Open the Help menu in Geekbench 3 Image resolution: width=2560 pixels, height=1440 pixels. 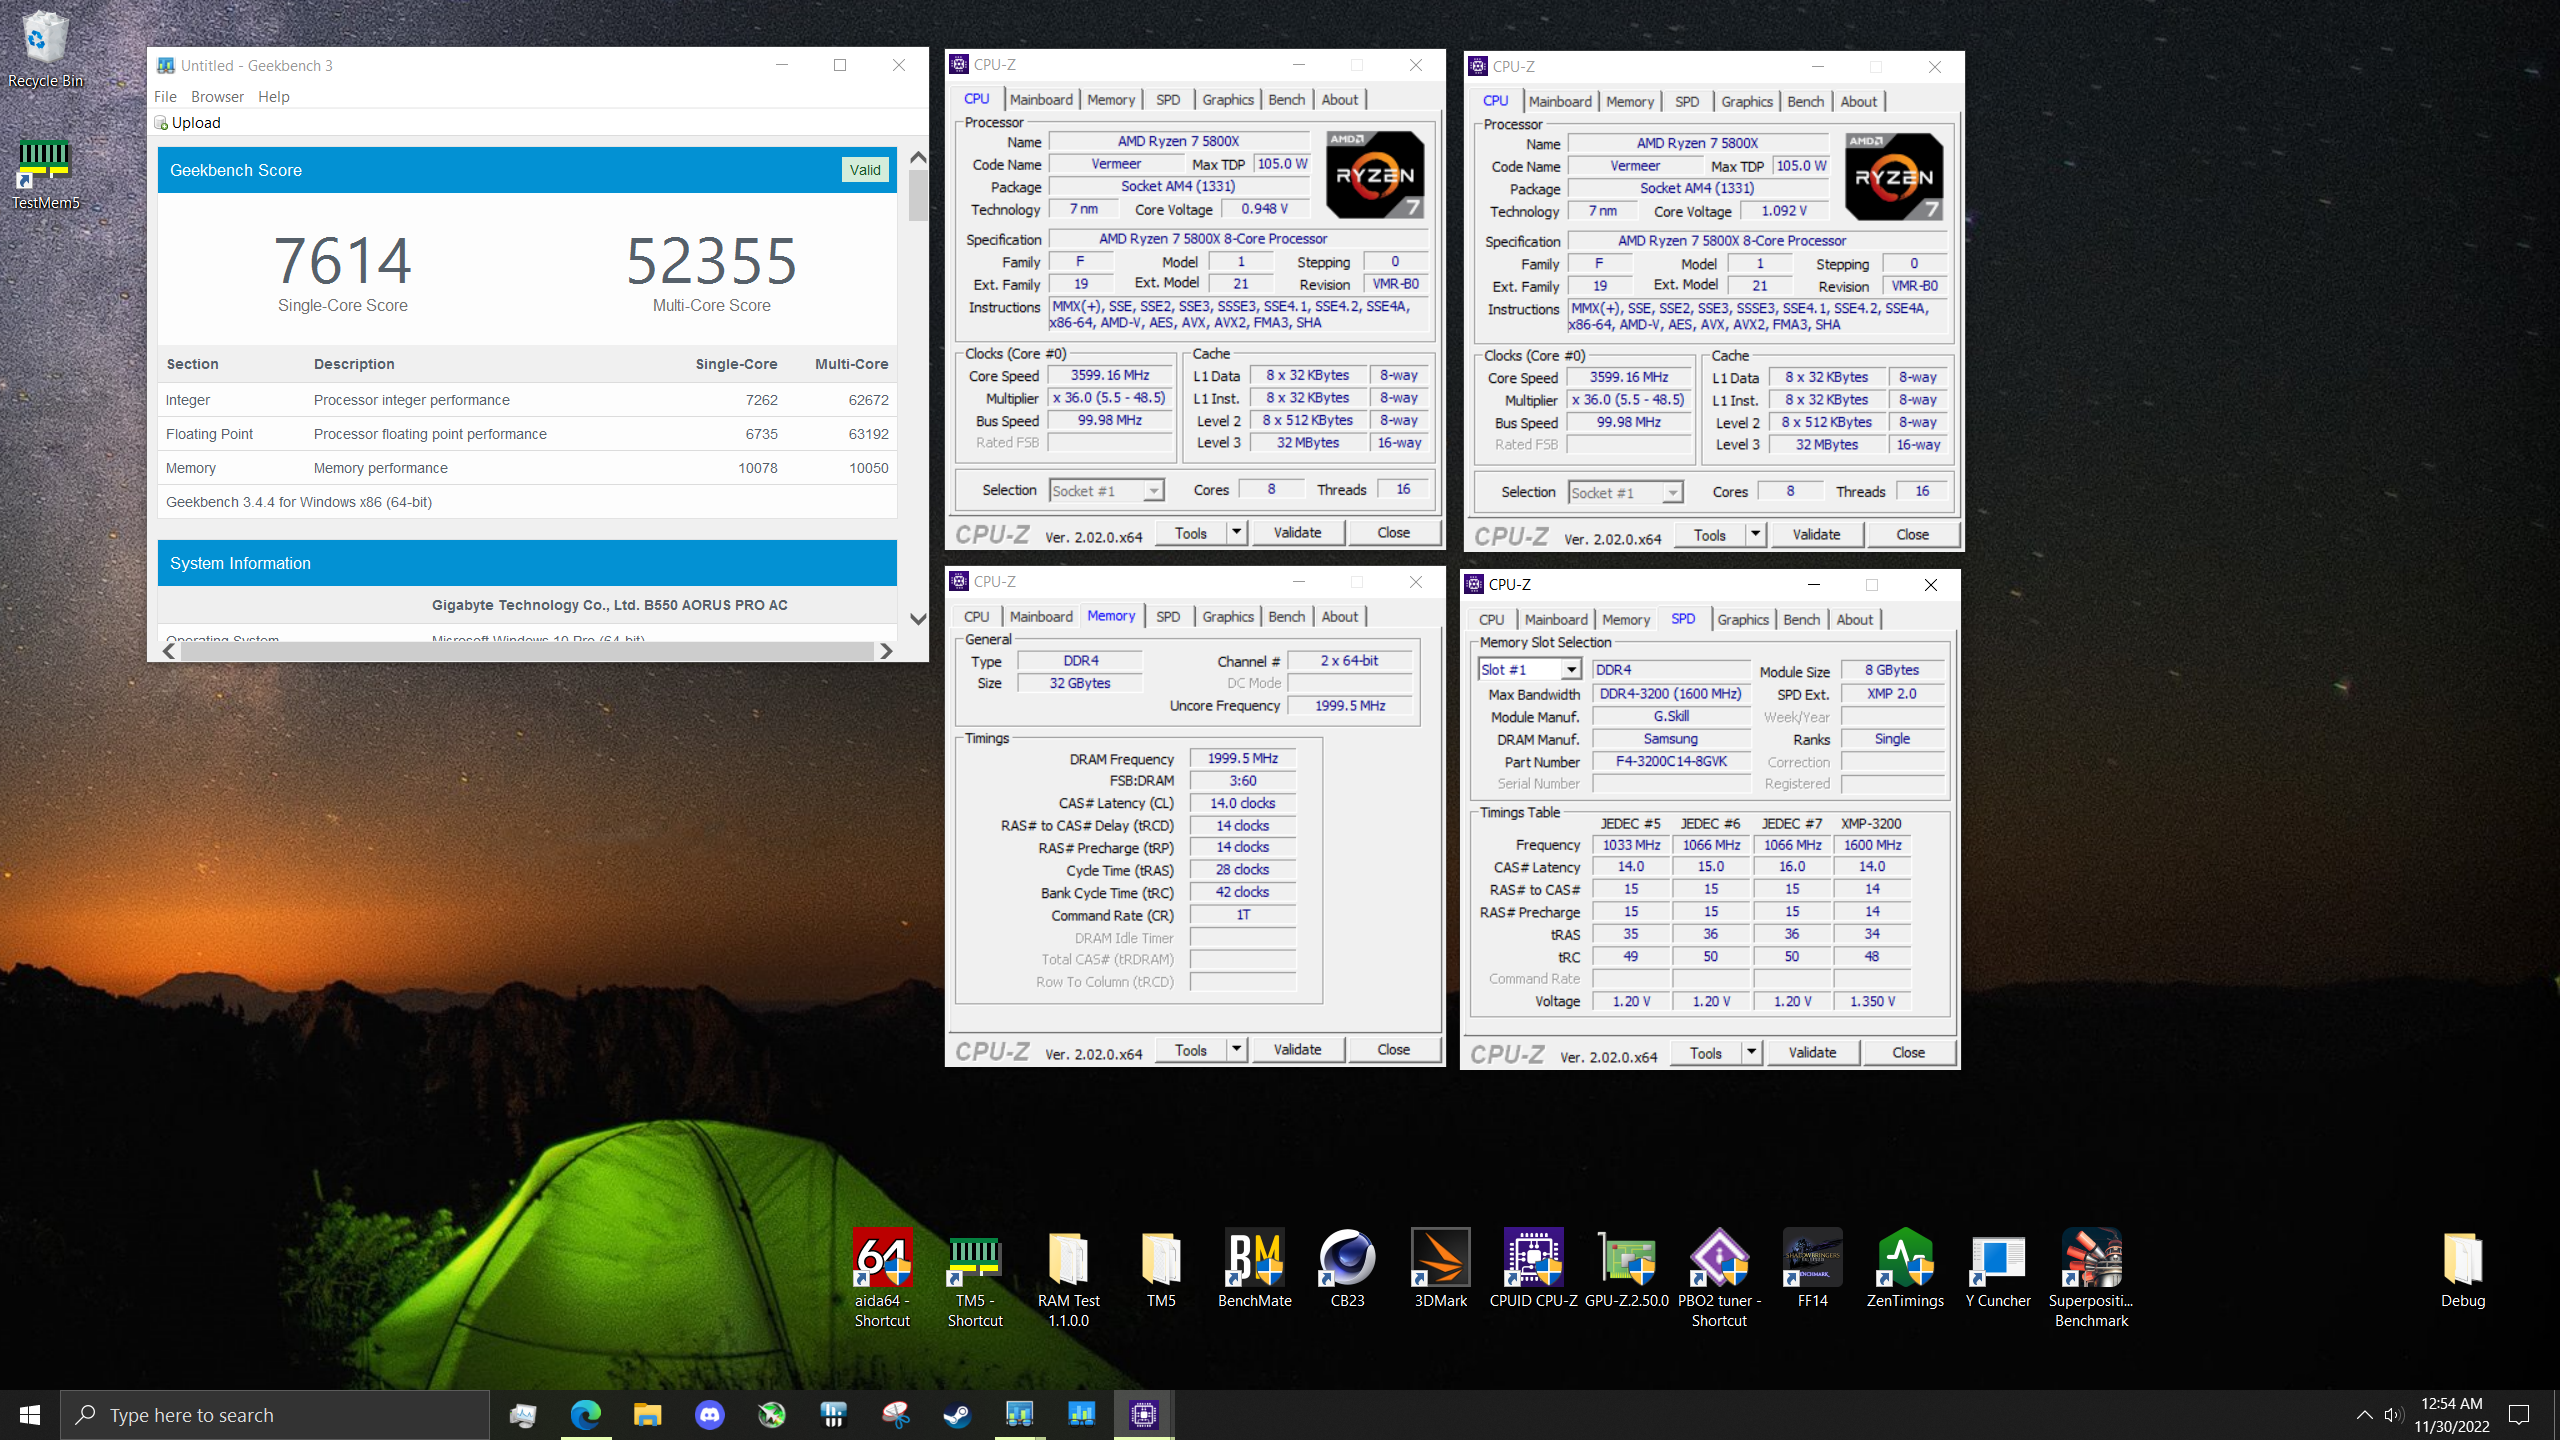[x=273, y=97]
